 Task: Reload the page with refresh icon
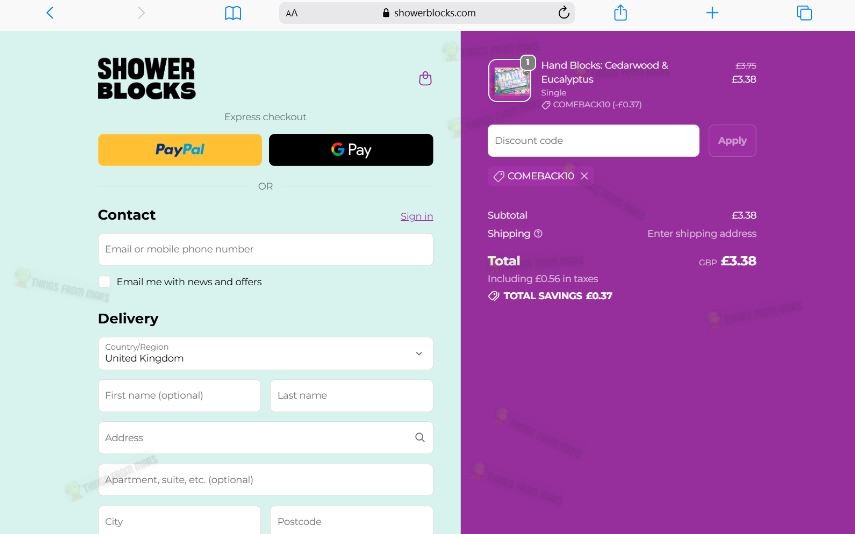564,13
